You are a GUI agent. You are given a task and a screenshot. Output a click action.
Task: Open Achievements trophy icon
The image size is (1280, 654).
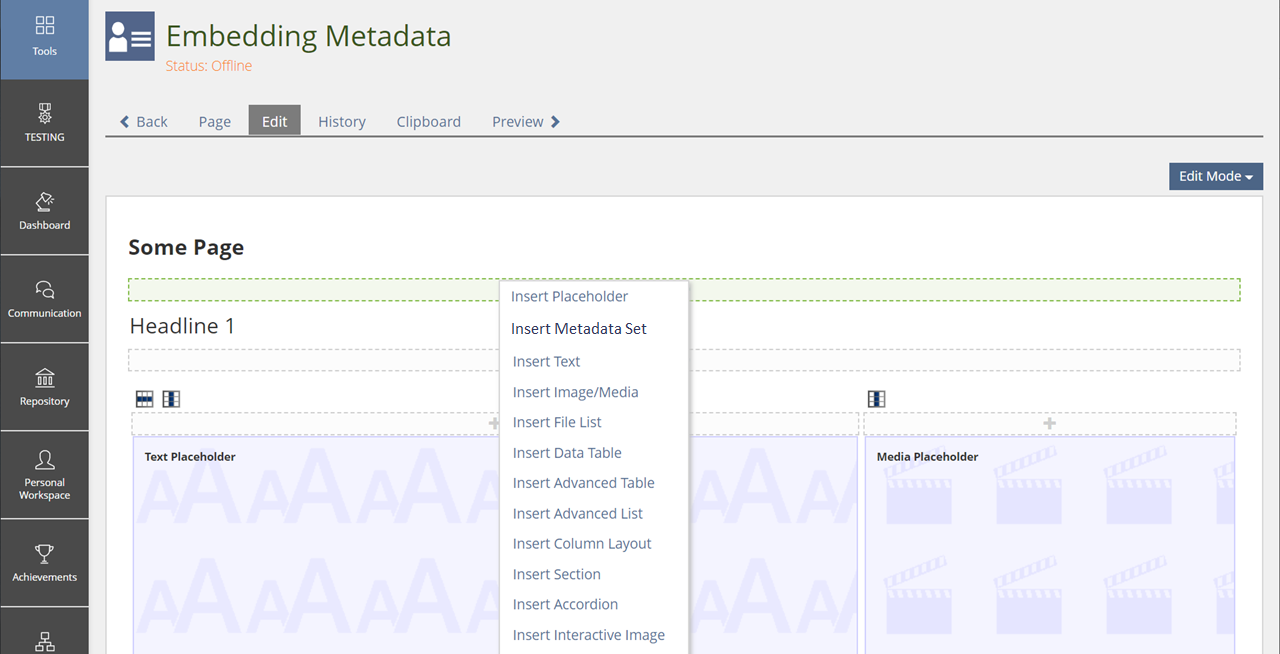pos(44,562)
